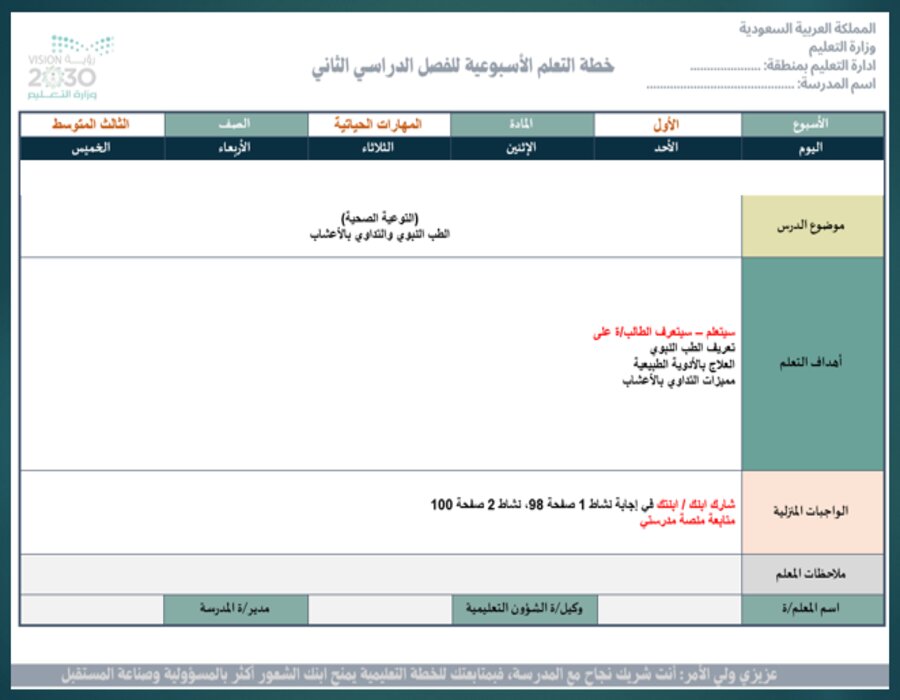Select the الصف header cell
This screenshot has height=700, width=900.
(x=235, y=122)
